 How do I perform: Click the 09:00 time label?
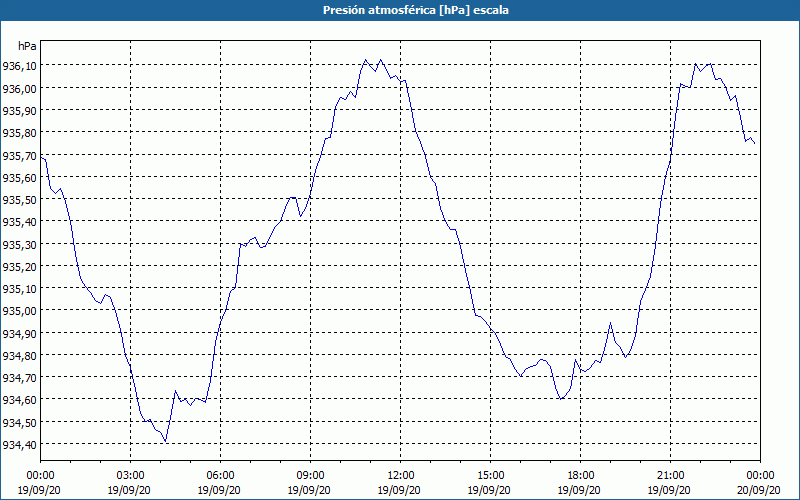310,476
